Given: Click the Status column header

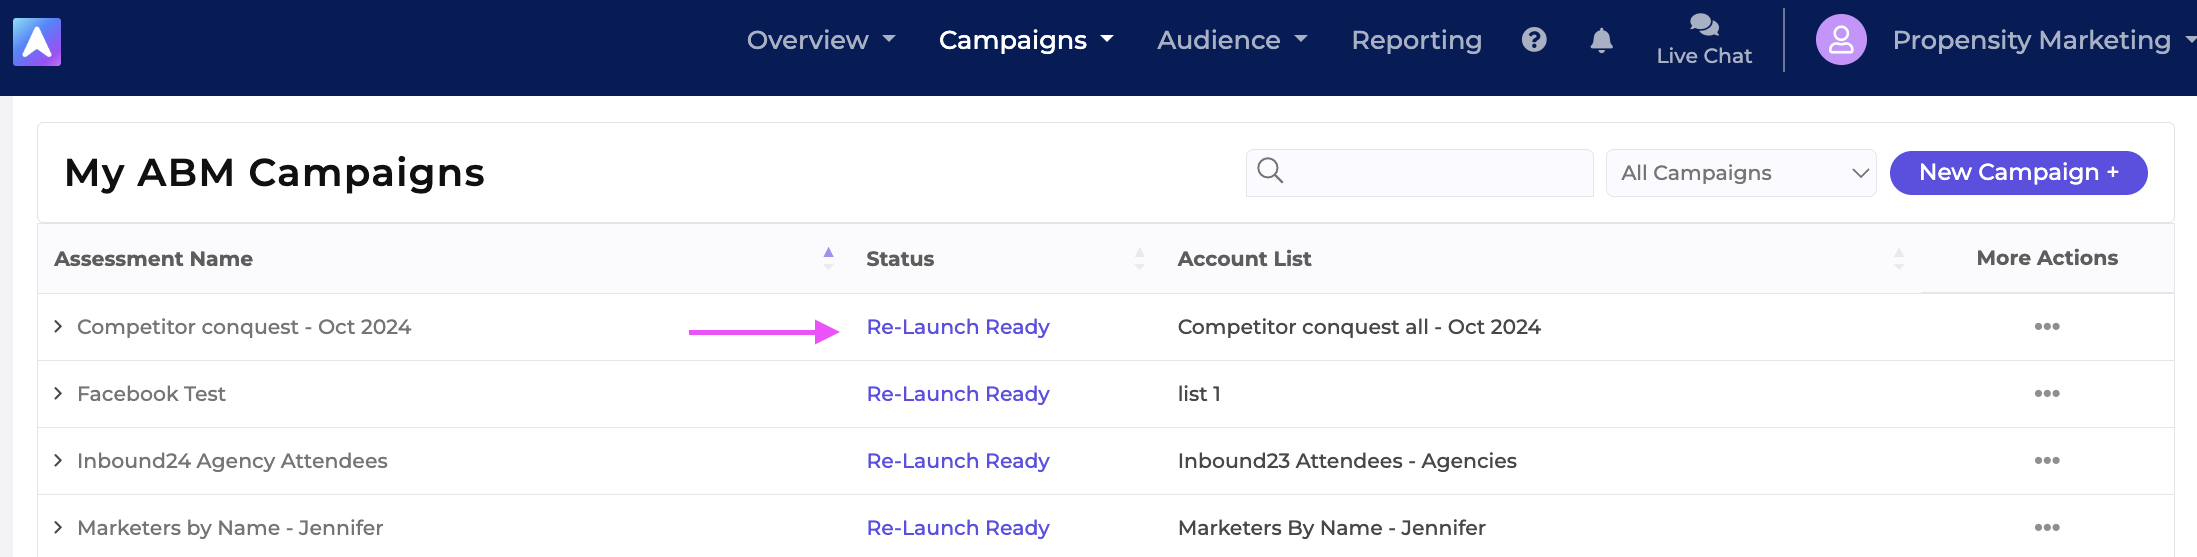Looking at the screenshot, I should point(900,259).
